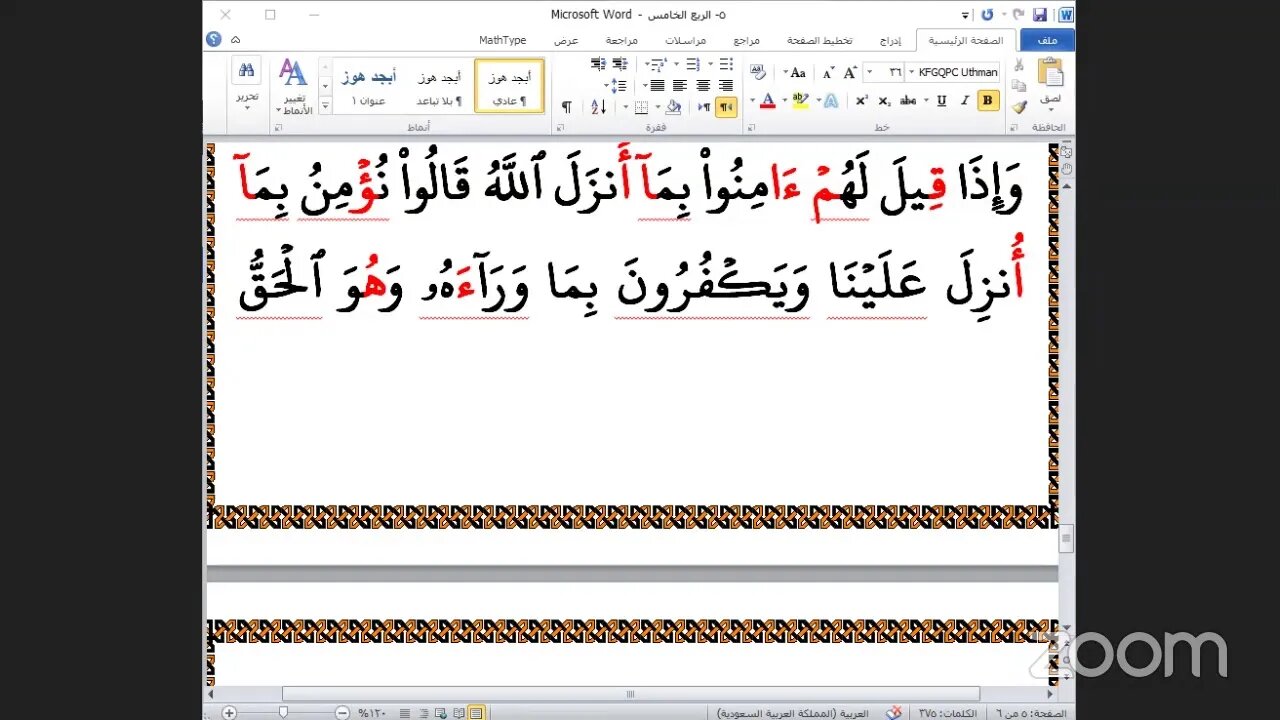The image size is (1280, 720).
Task: Decrease font size with Shrink Font
Action: pos(828,72)
